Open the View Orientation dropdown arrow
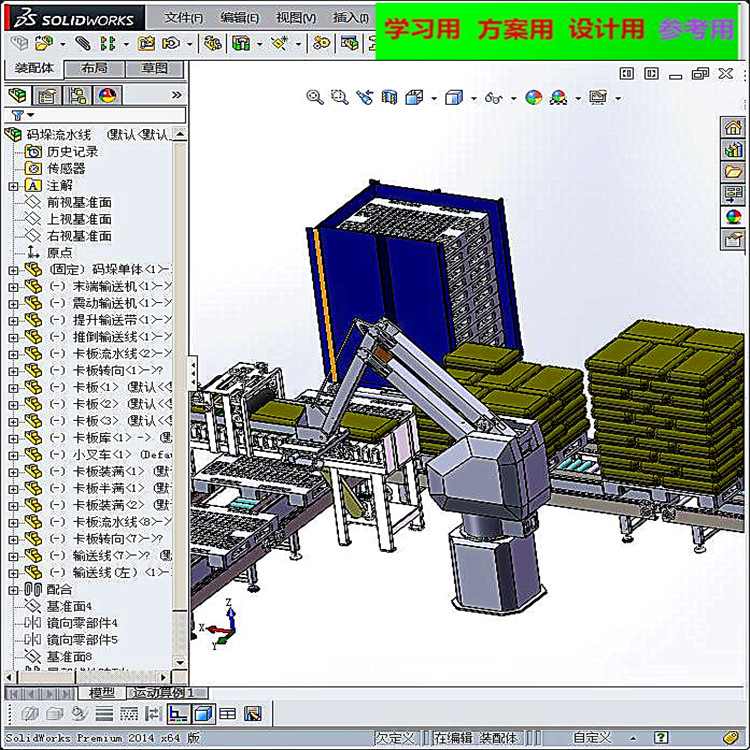 tap(434, 99)
